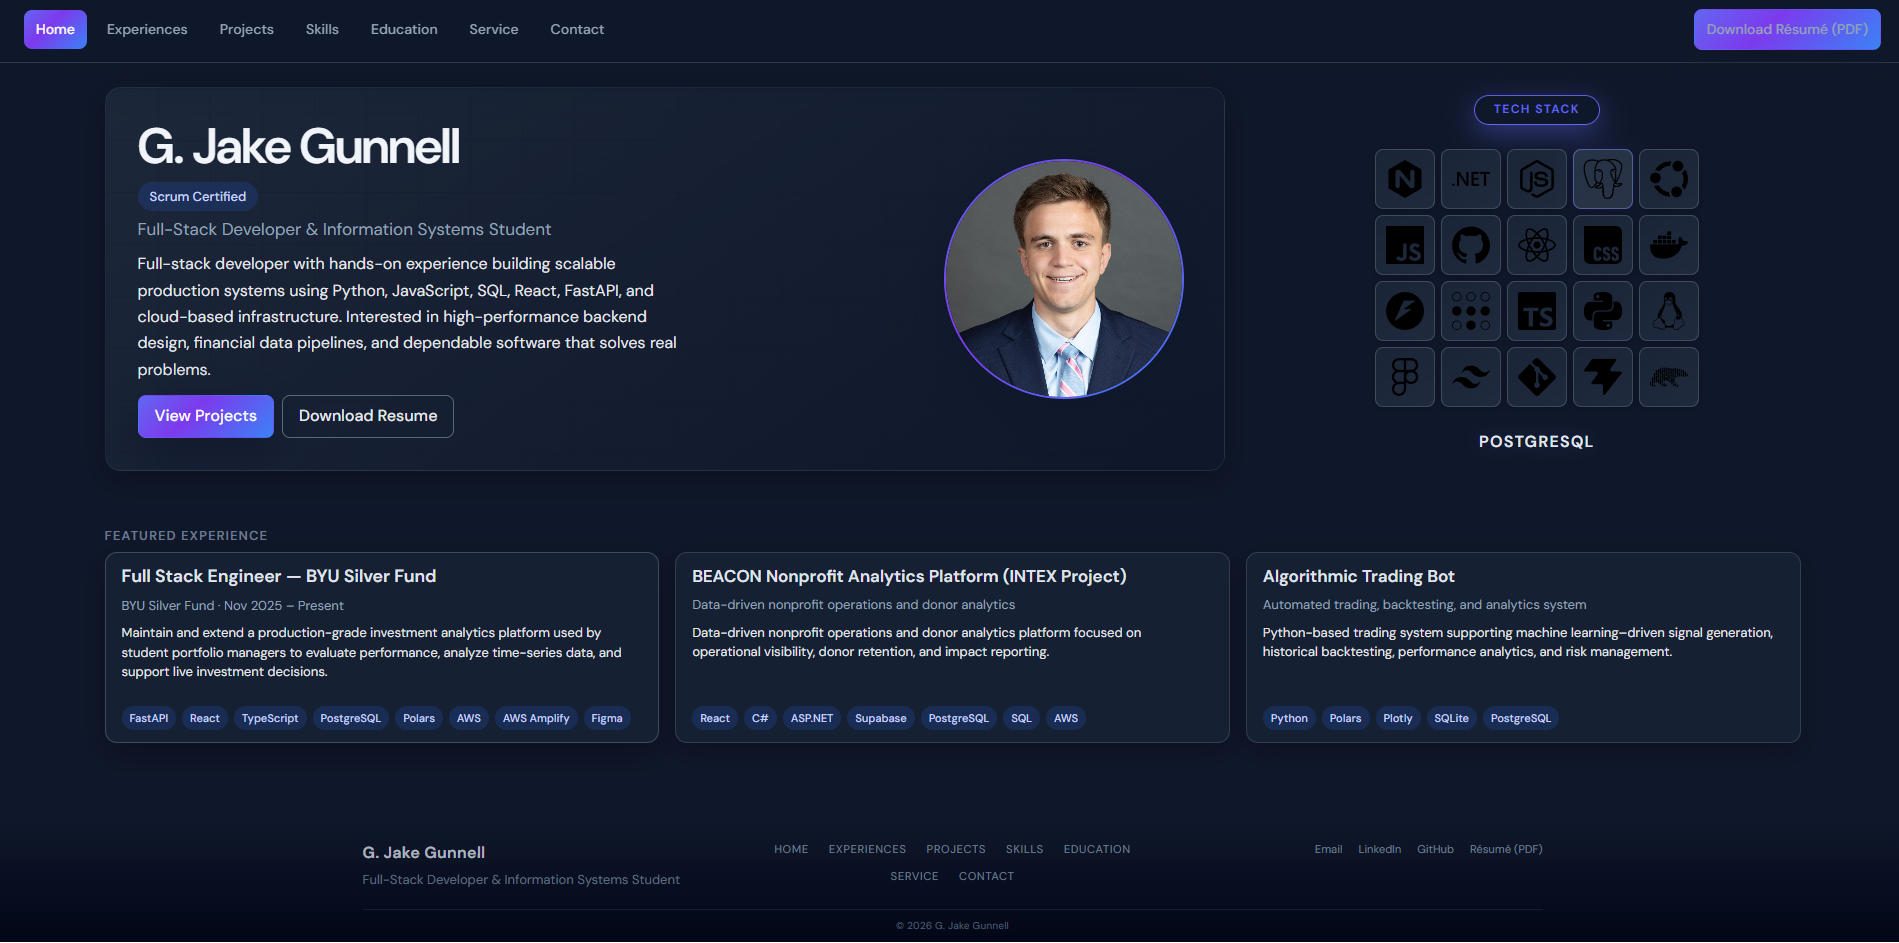Click the Tailwind CSS wave icon
Image resolution: width=1899 pixels, height=943 pixels.
(1470, 377)
